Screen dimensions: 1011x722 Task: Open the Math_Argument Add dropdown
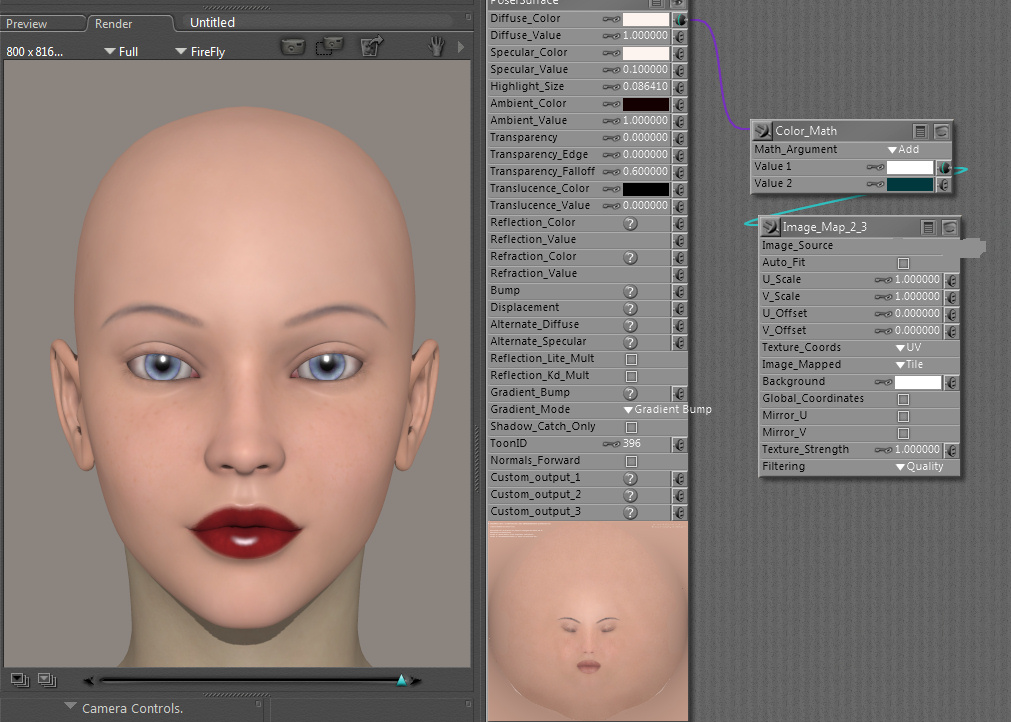903,149
